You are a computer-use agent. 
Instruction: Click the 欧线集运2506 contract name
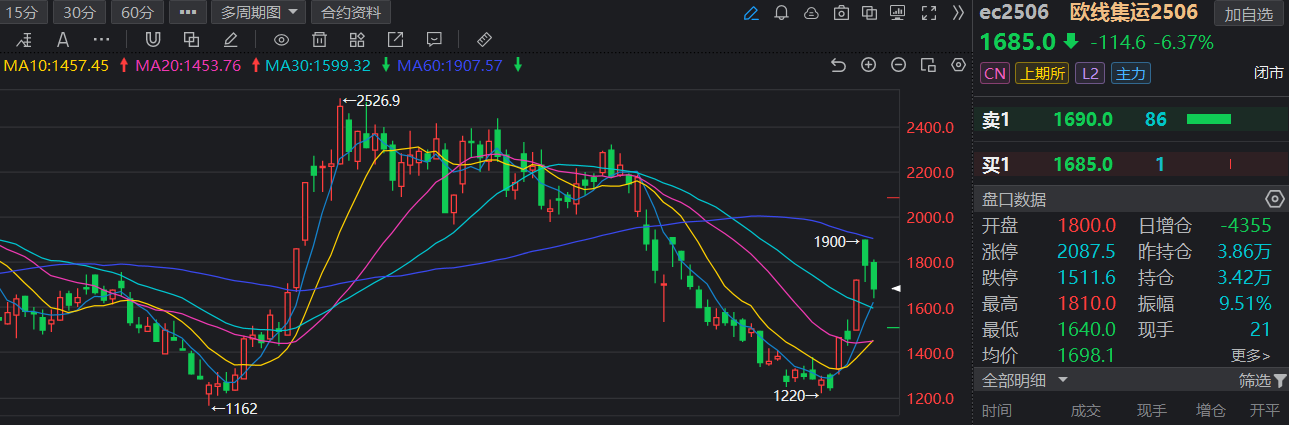(x=1133, y=13)
